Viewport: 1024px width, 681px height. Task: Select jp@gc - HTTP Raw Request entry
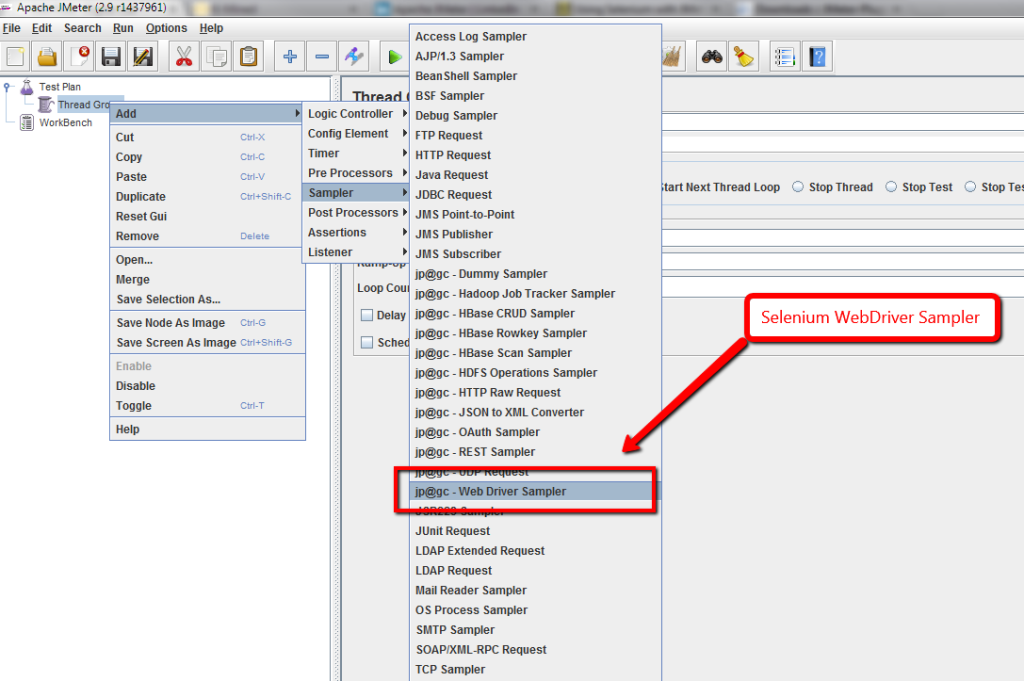pos(535,392)
